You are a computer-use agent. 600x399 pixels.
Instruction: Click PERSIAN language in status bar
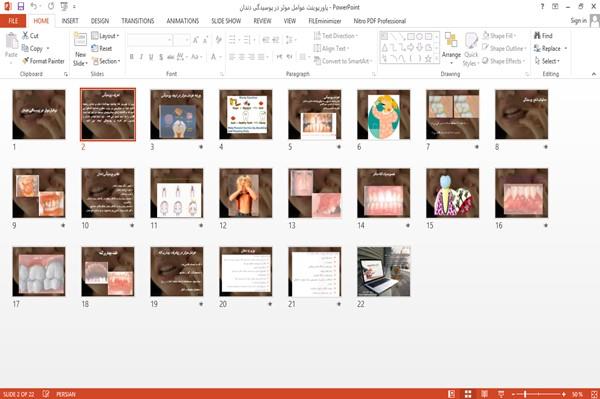66,394
